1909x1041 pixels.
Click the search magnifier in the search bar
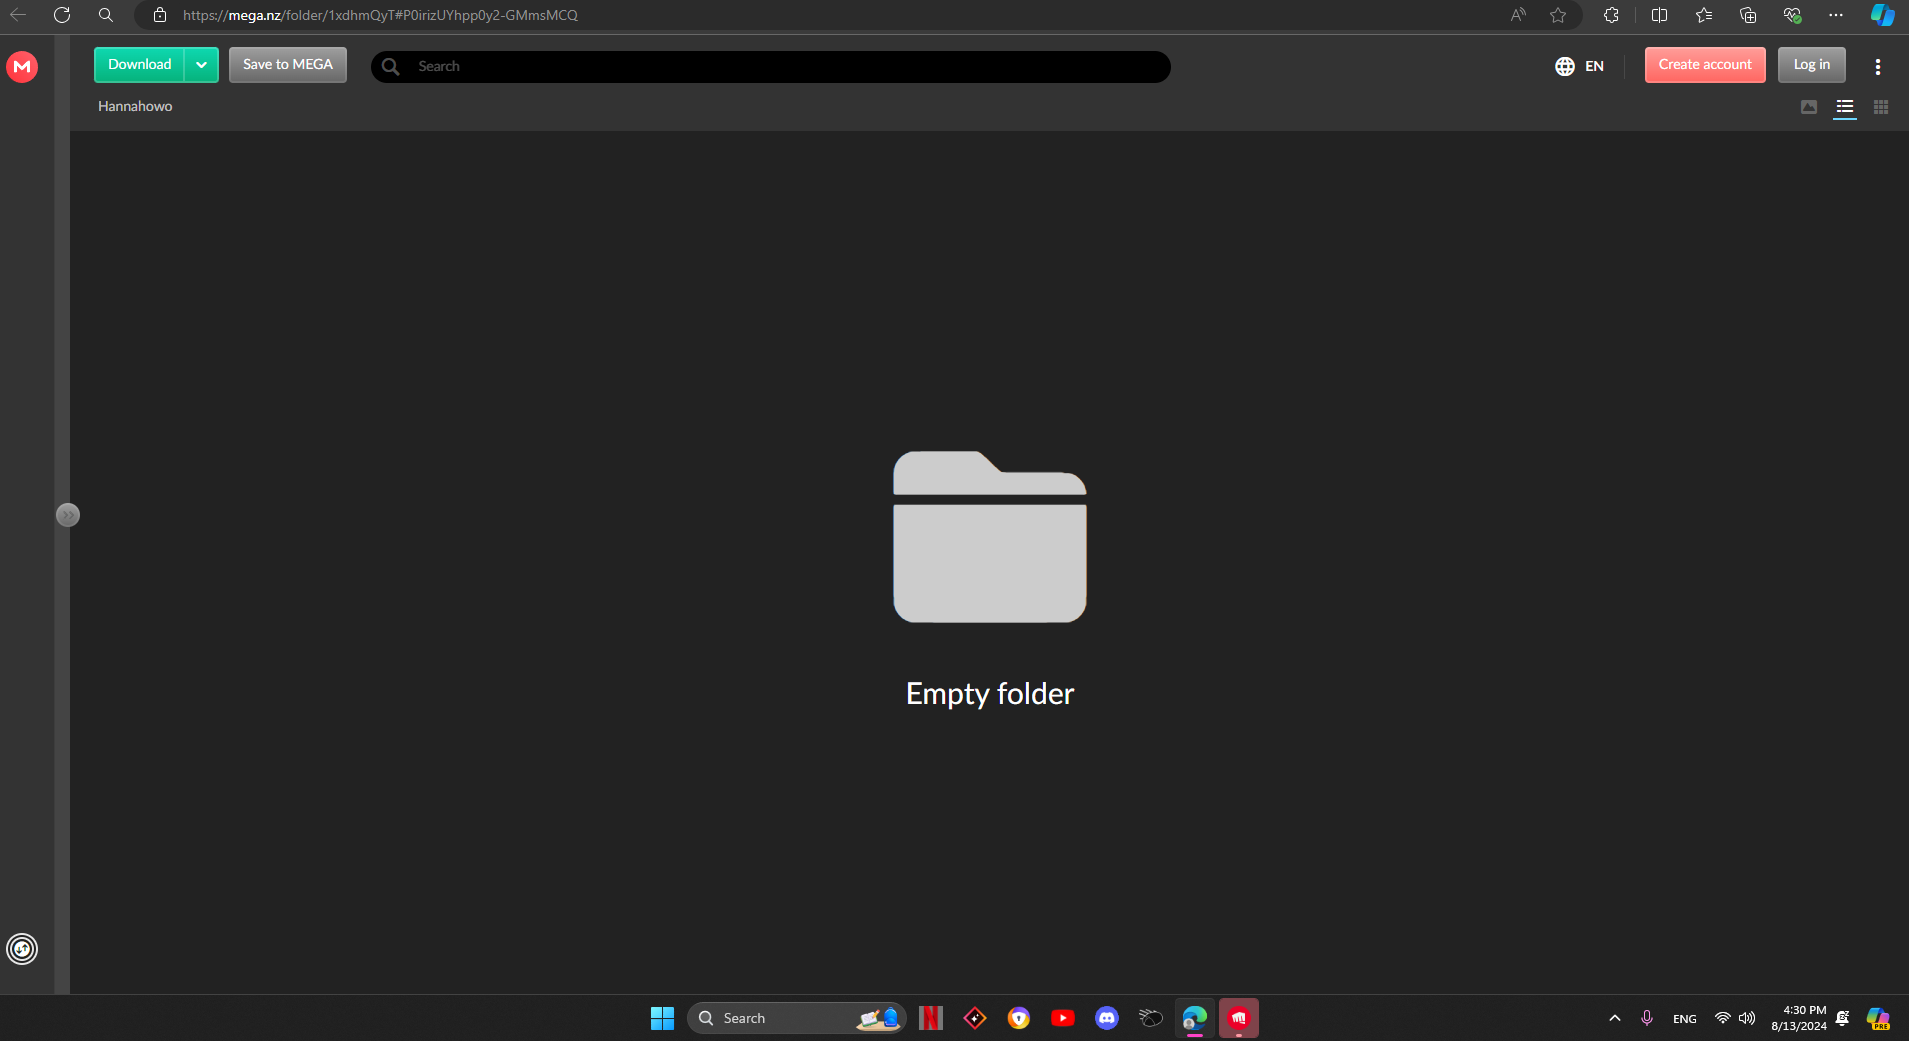390,66
